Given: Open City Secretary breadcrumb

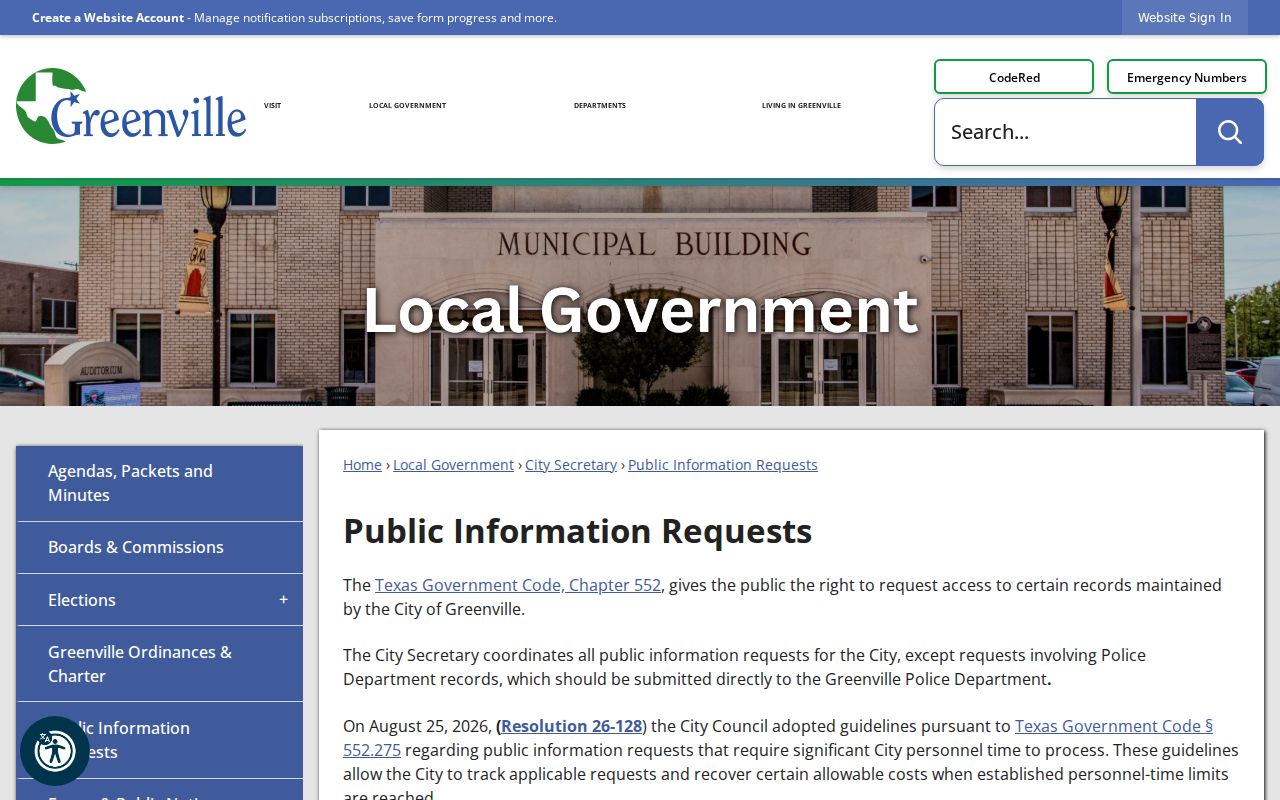Looking at the screenshot, I should point(571,465).
